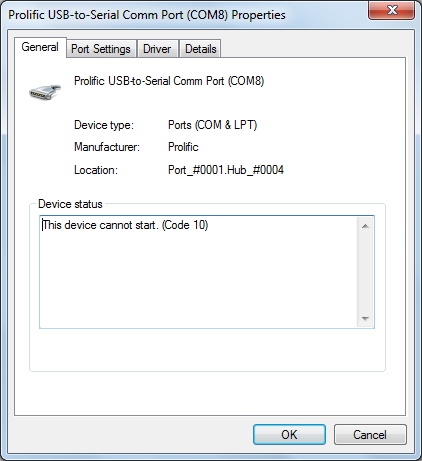422x461 pixels.
Task: Click the scroll down arrow in Device status
Action: 365,318
